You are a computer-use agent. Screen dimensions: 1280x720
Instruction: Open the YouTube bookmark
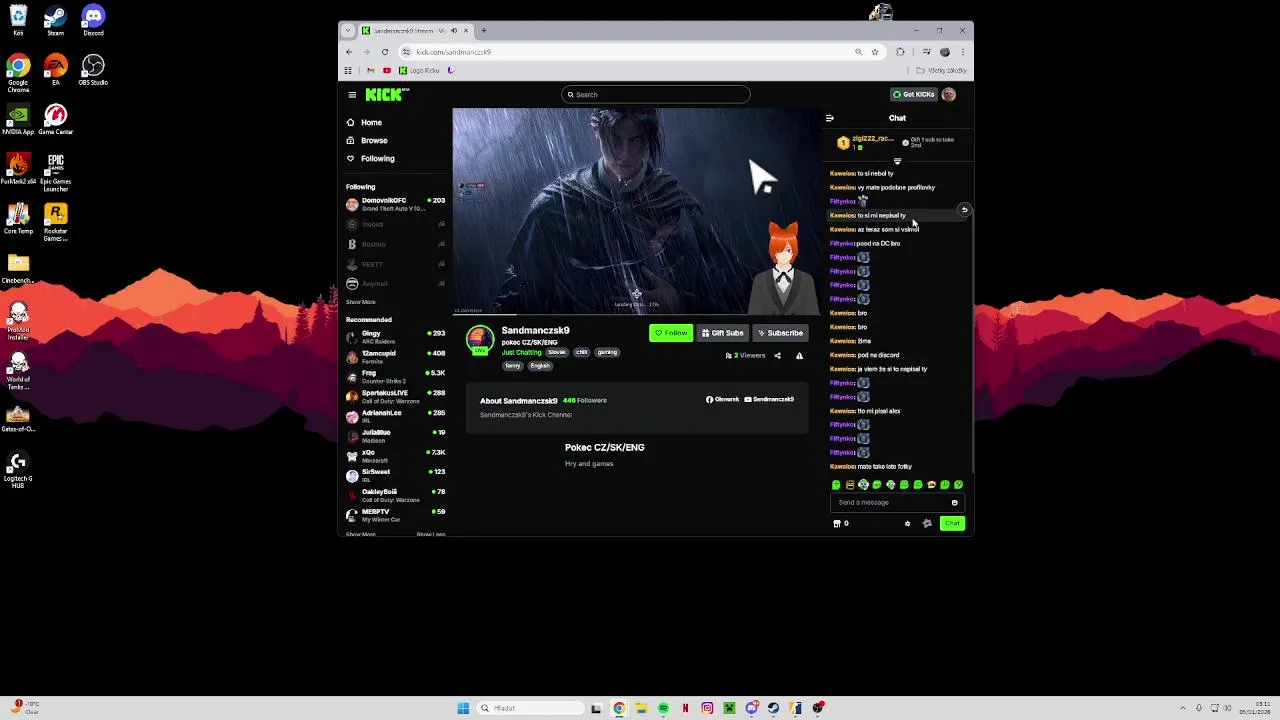pos(386,71)
